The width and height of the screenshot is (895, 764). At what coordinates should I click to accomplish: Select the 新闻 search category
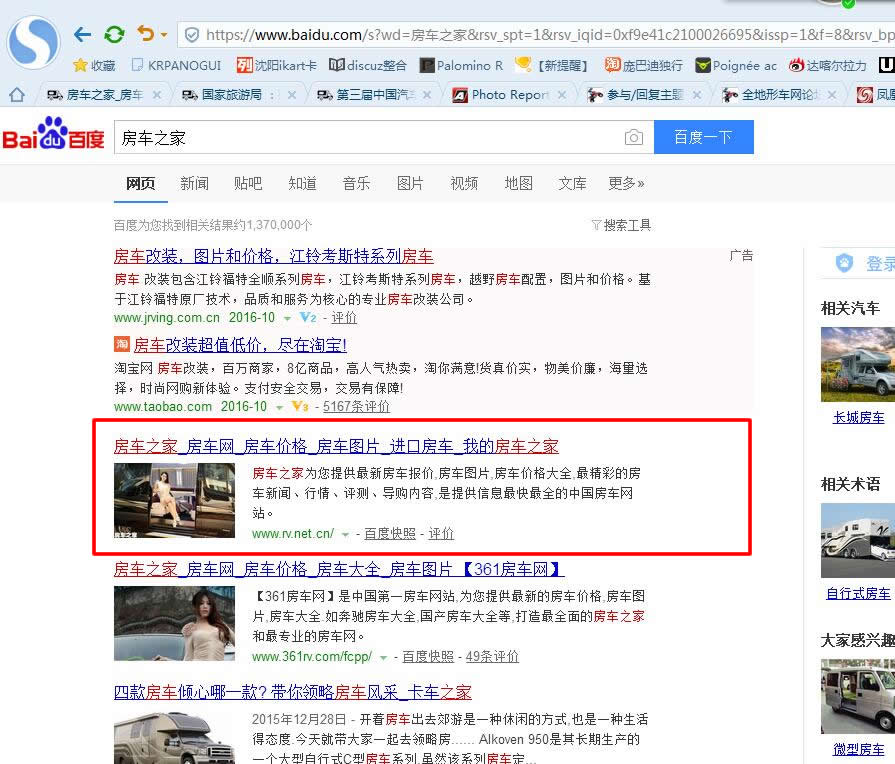pyautogui.click(x=194, y=183)
